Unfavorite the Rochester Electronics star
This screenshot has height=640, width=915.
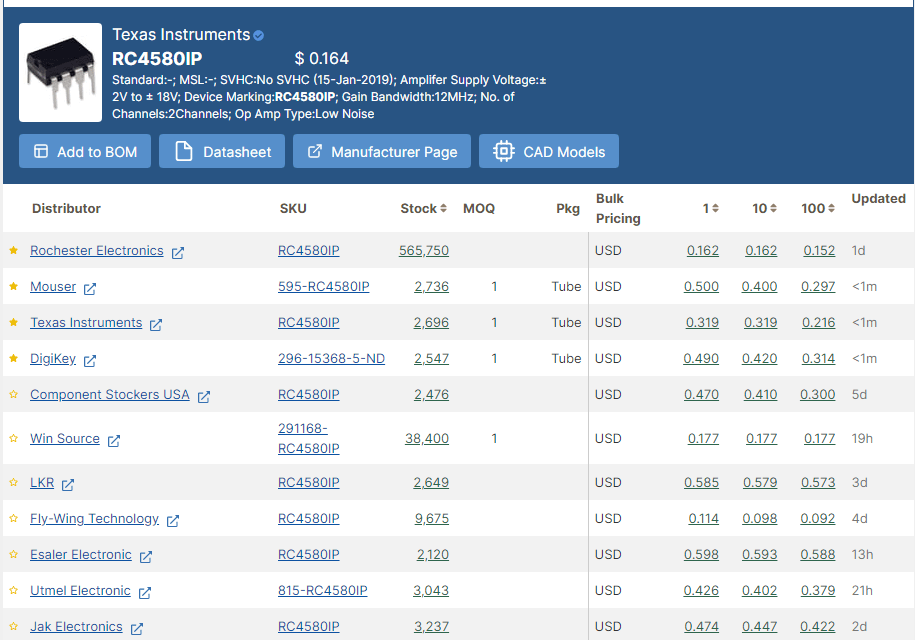pos(13,250)
